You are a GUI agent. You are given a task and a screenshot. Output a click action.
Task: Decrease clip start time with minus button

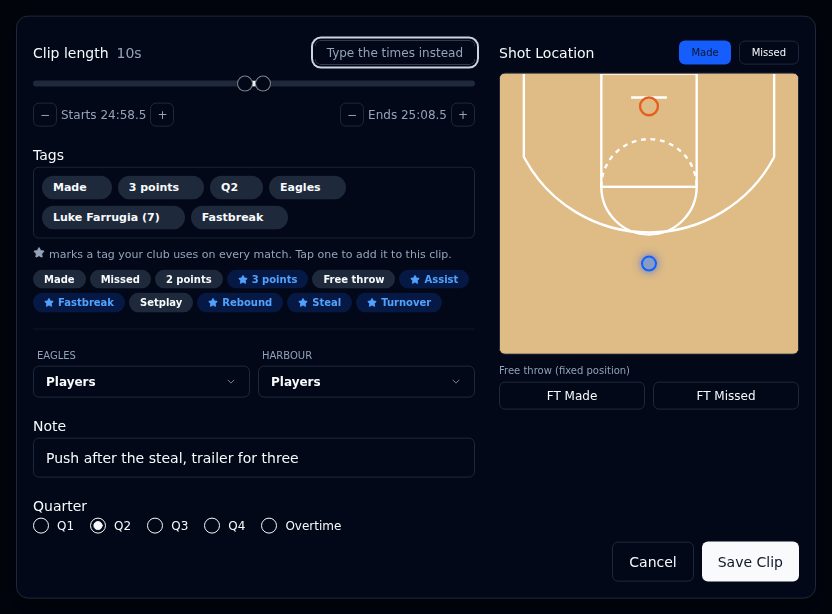(x=45, y=115)
